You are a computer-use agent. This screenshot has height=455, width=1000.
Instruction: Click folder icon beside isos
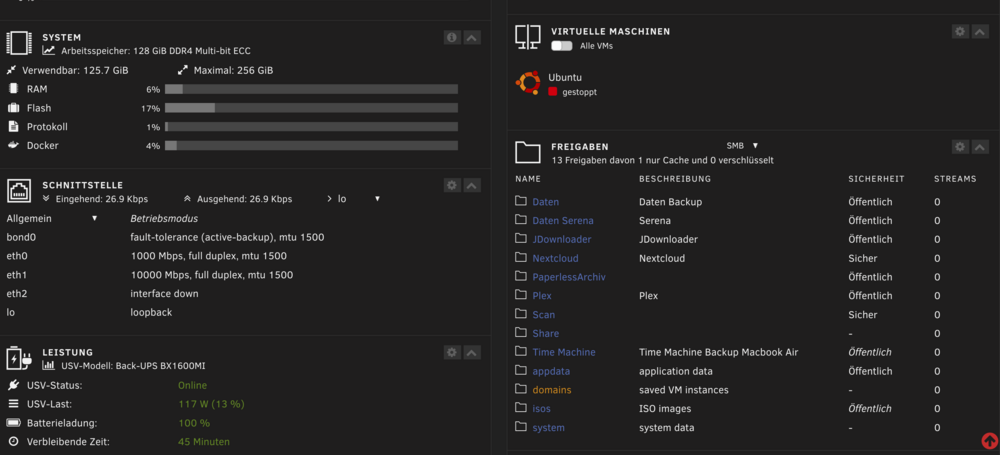click(x=521, y=408)
